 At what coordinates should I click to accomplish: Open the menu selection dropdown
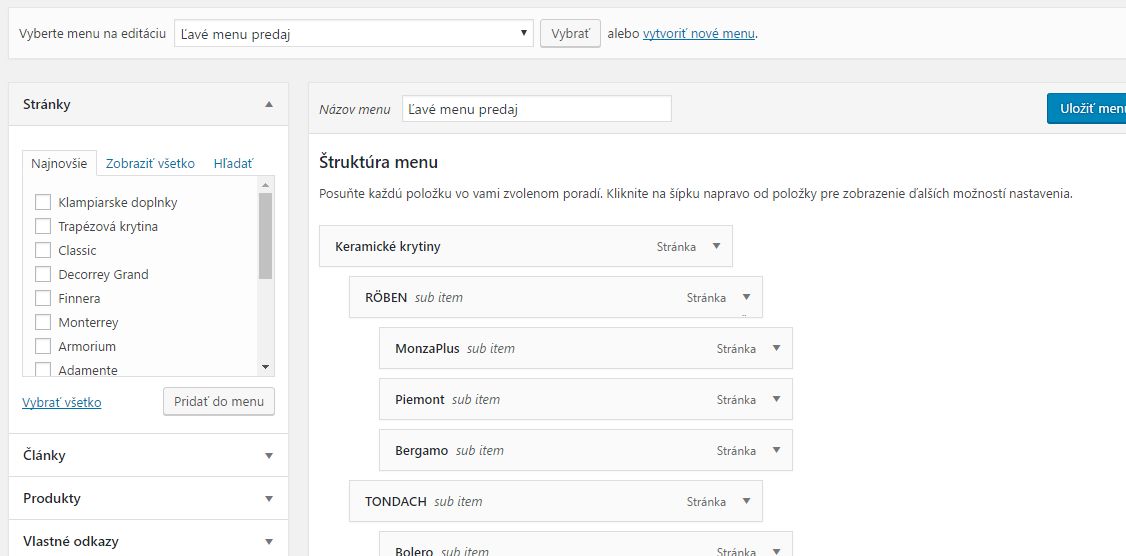[353, 34]
